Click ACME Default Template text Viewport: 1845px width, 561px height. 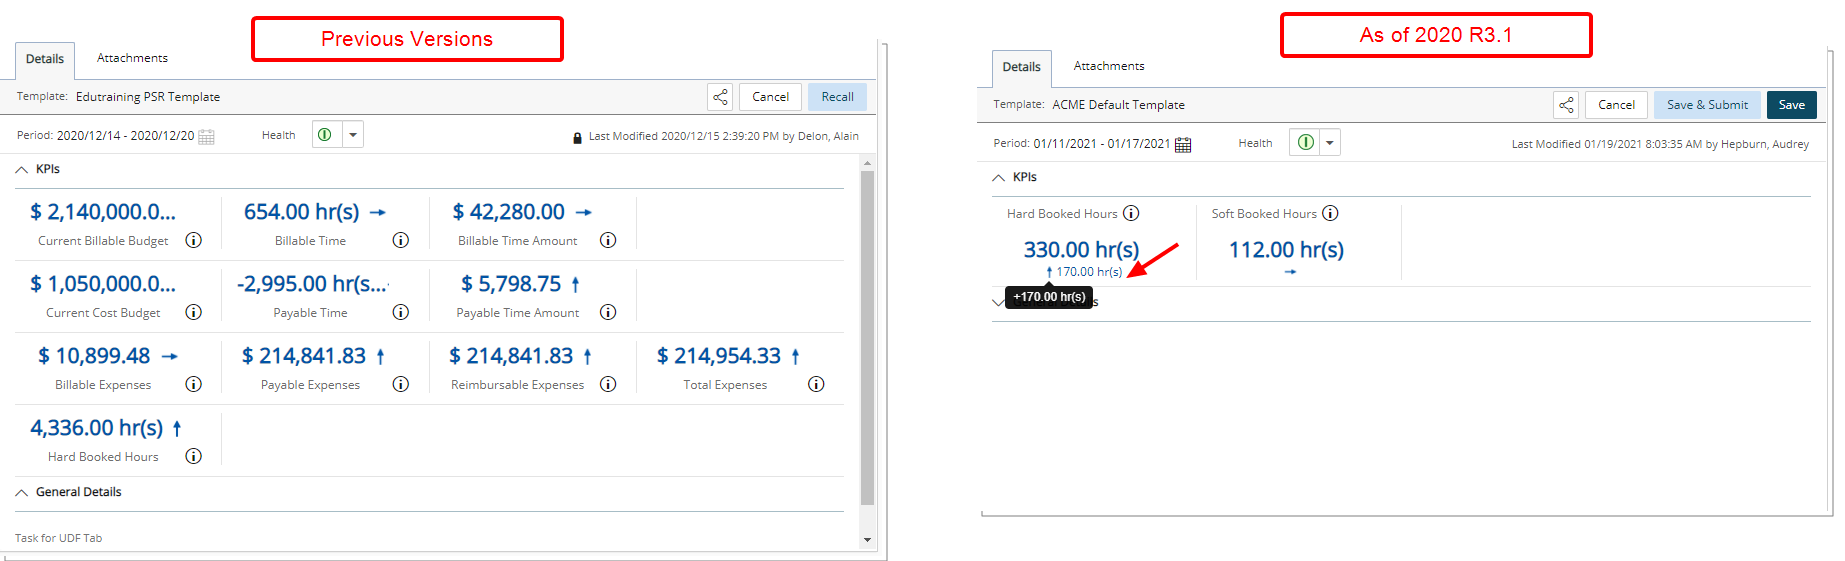pos(1118,105)
